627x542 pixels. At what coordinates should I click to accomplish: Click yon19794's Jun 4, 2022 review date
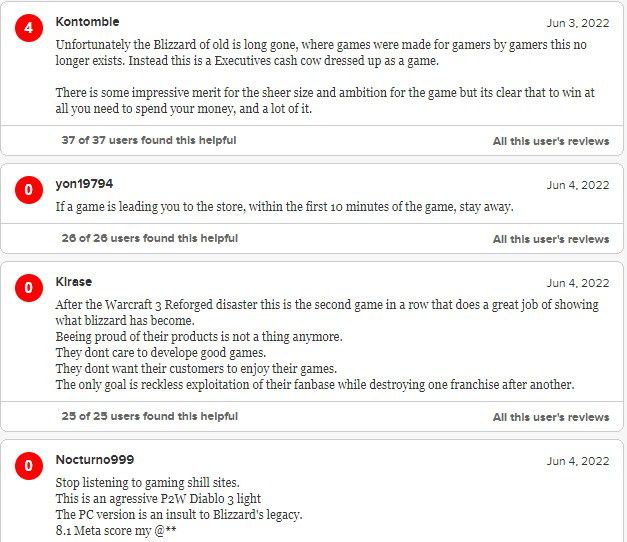[x=578, y=185]
